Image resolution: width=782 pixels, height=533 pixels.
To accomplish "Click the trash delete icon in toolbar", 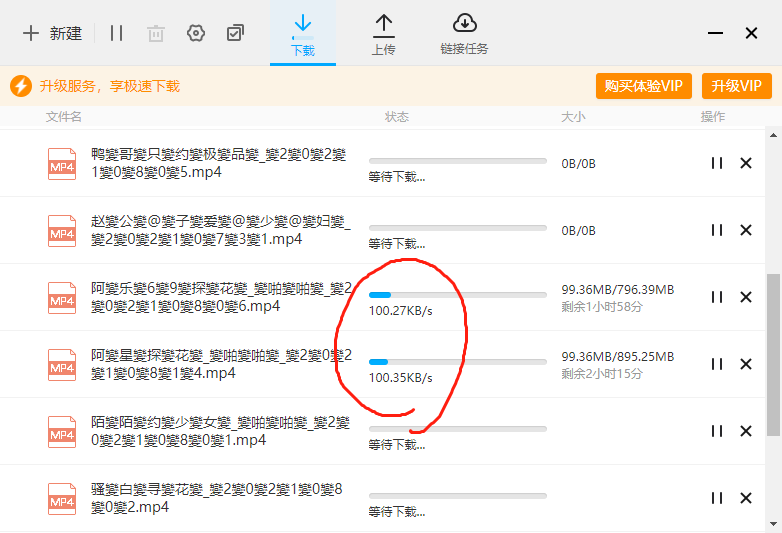I will 156,33.
